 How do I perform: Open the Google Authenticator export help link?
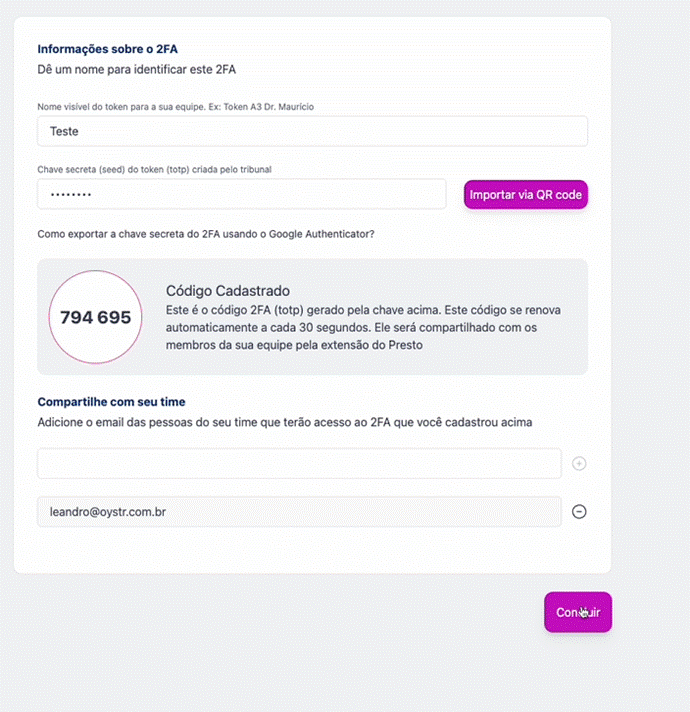tap(206, 234)
